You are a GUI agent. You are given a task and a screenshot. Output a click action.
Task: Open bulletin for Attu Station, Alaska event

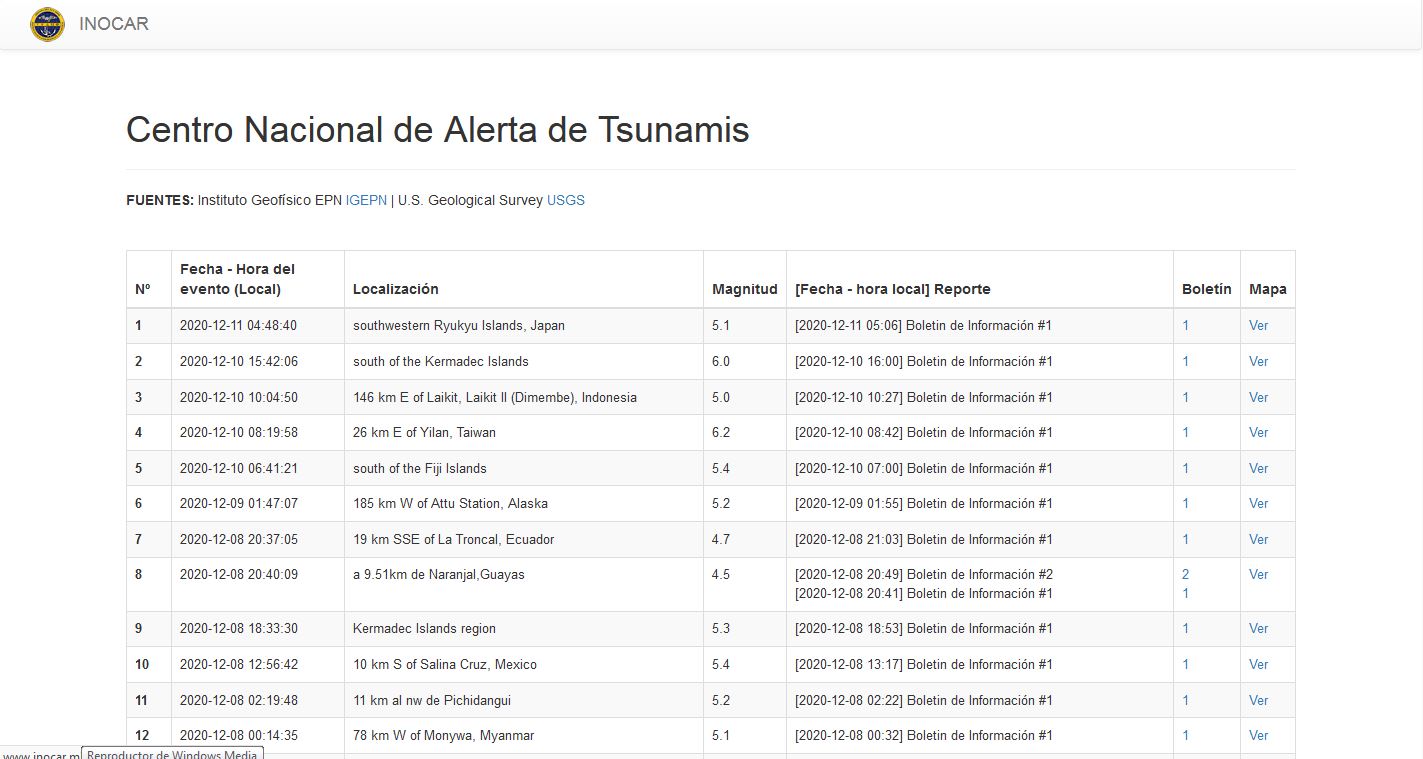coord(1186,504)
